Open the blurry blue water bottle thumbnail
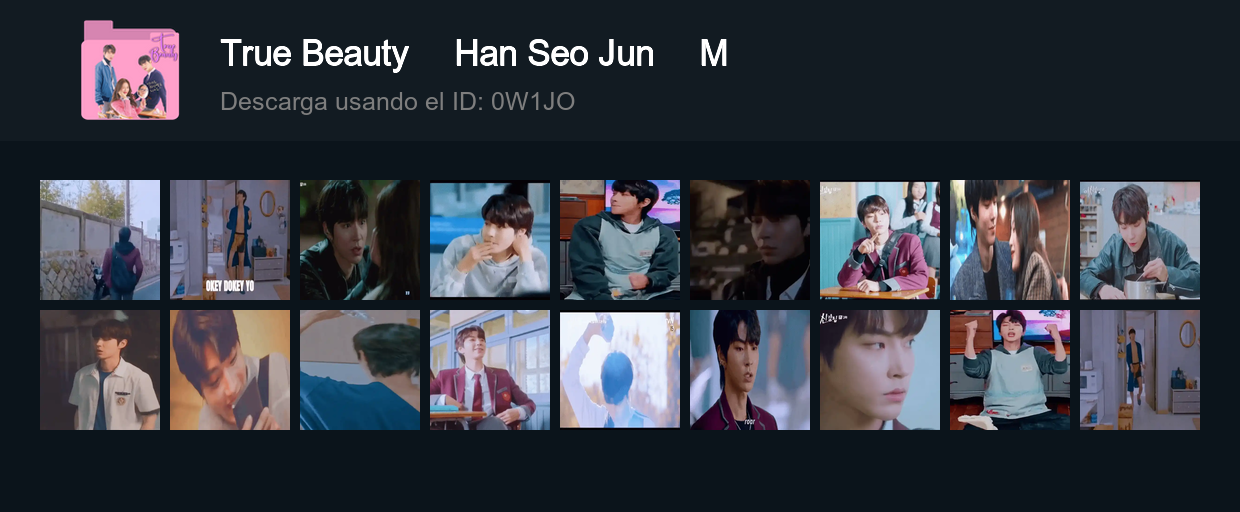This screenshot has width=1240, height=512. (x=620, y=370)
